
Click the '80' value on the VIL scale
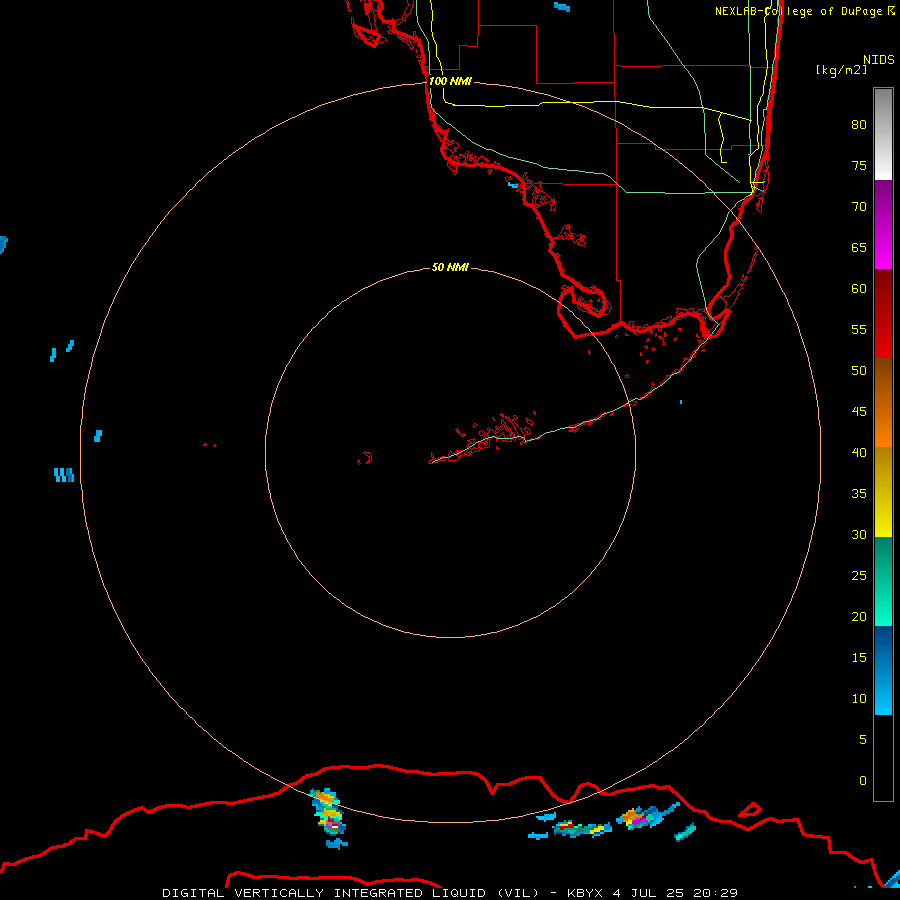[x=859, y=125]
